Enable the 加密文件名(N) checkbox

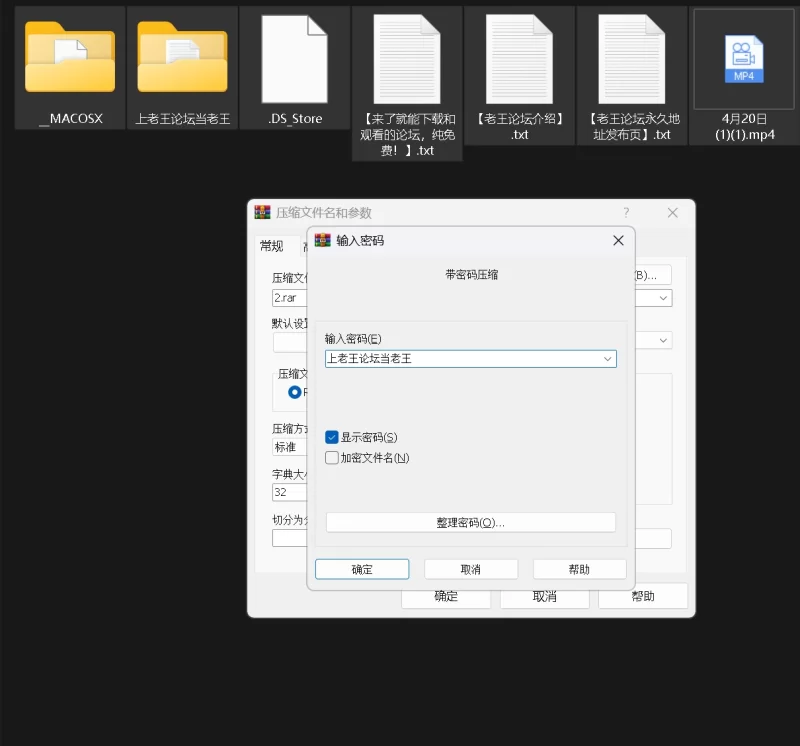coord(332,458)
